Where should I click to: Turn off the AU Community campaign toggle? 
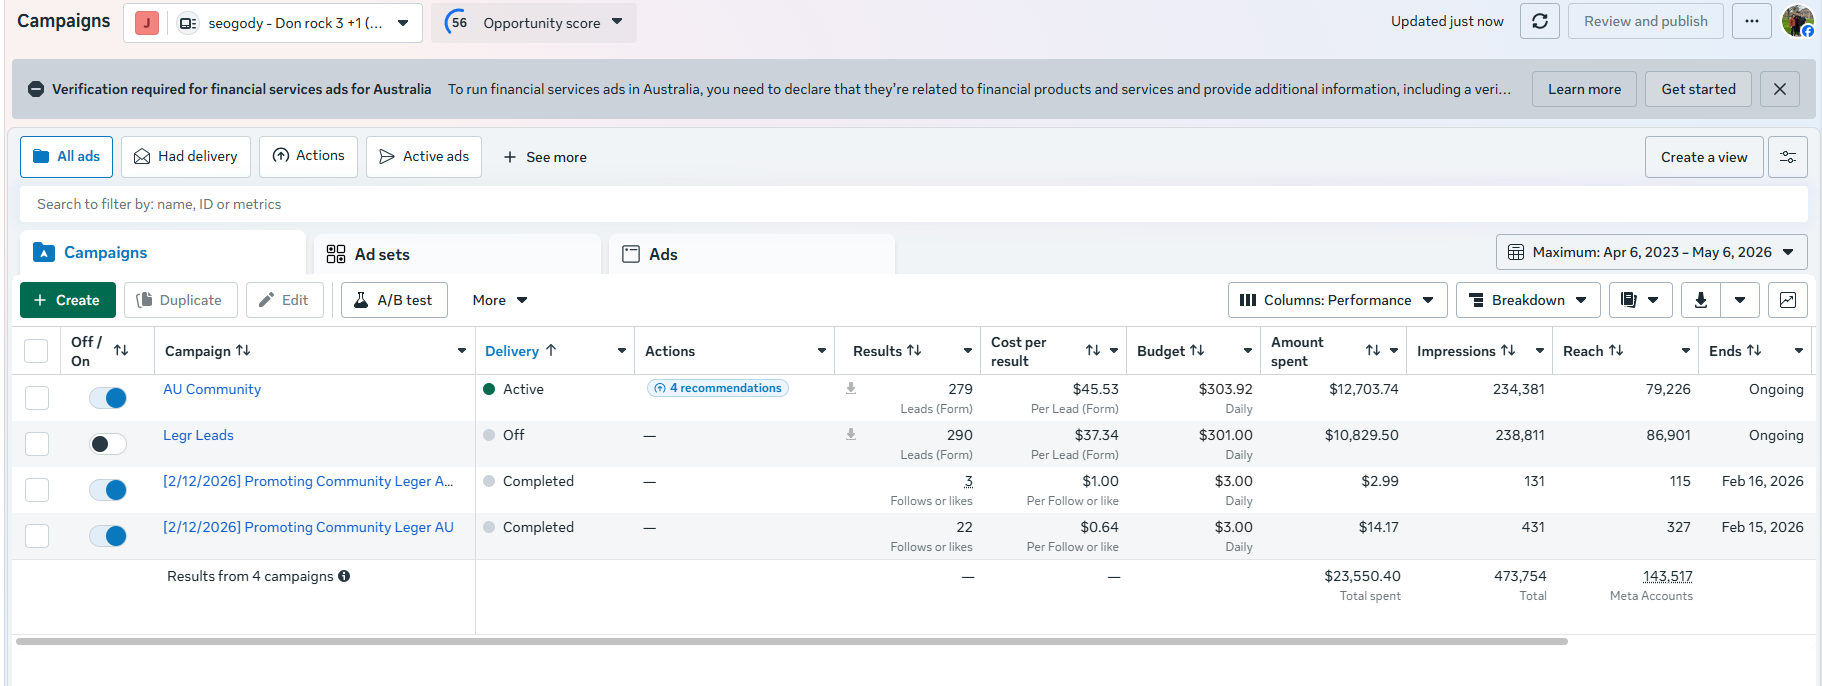pos(108,398)
